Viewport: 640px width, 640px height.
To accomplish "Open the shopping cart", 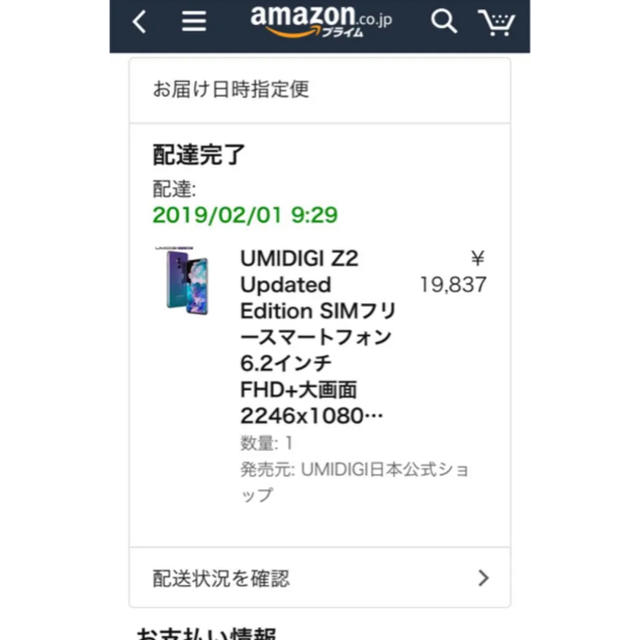I will click(x=496, y=22).
